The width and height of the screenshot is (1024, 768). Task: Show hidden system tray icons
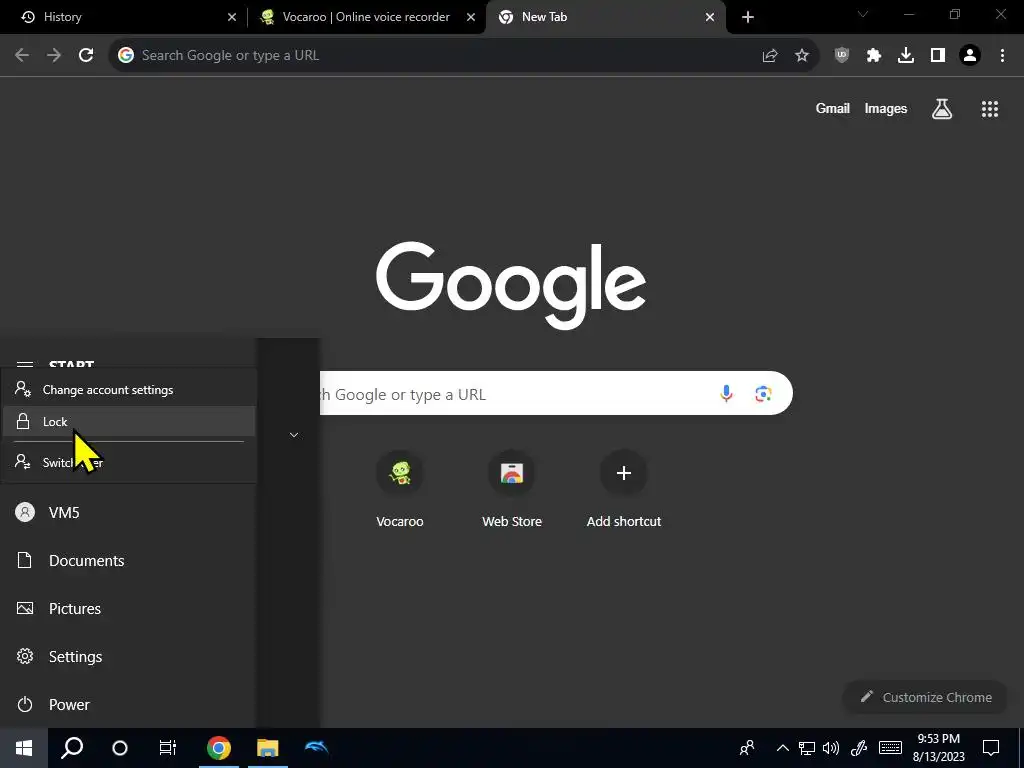coord(782,748)
